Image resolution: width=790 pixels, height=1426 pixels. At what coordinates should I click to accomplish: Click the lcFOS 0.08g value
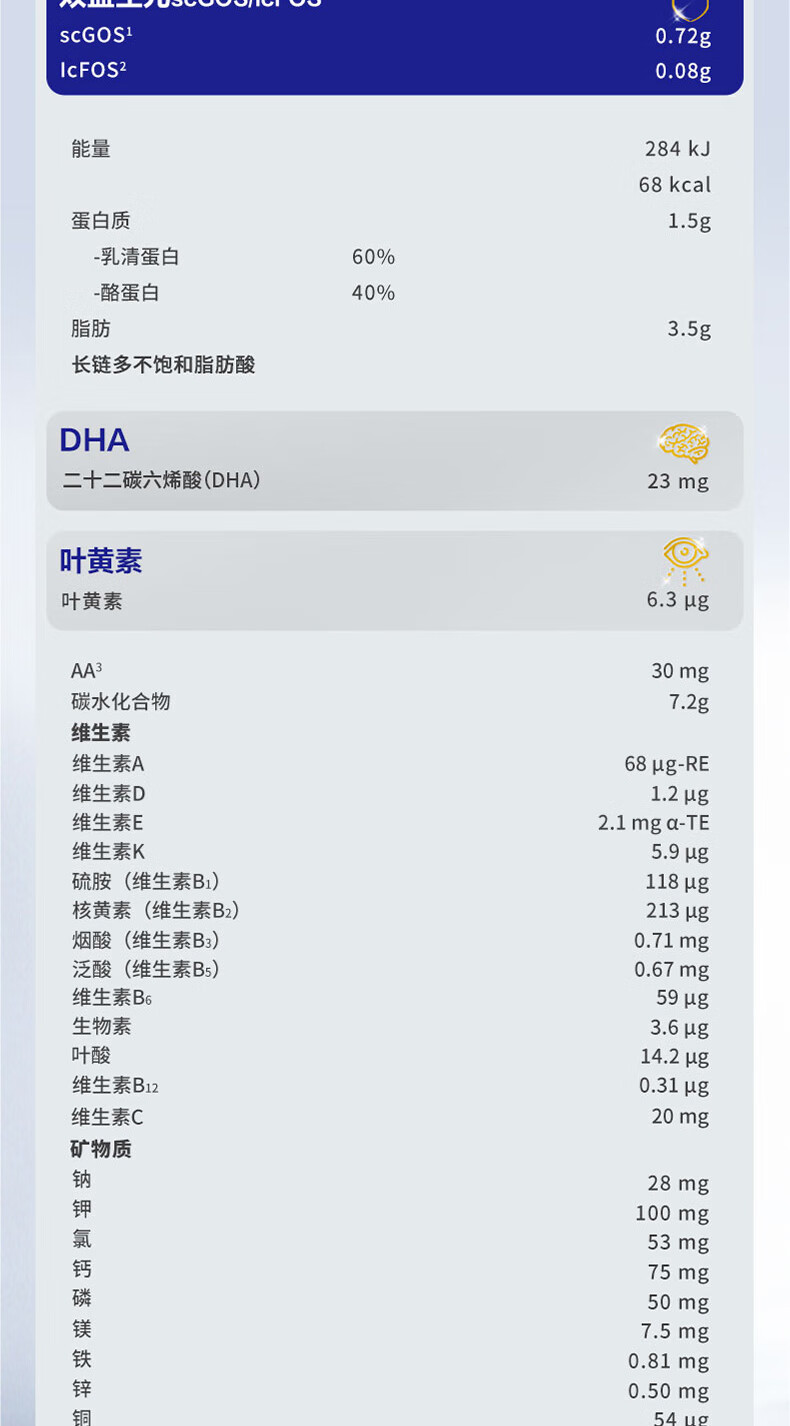[683, 71]
